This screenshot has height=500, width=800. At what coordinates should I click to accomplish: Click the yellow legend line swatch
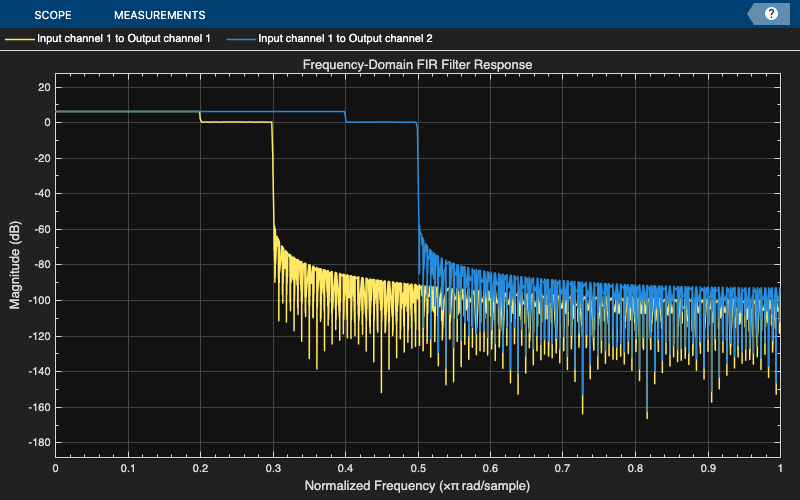pos(19,39)
